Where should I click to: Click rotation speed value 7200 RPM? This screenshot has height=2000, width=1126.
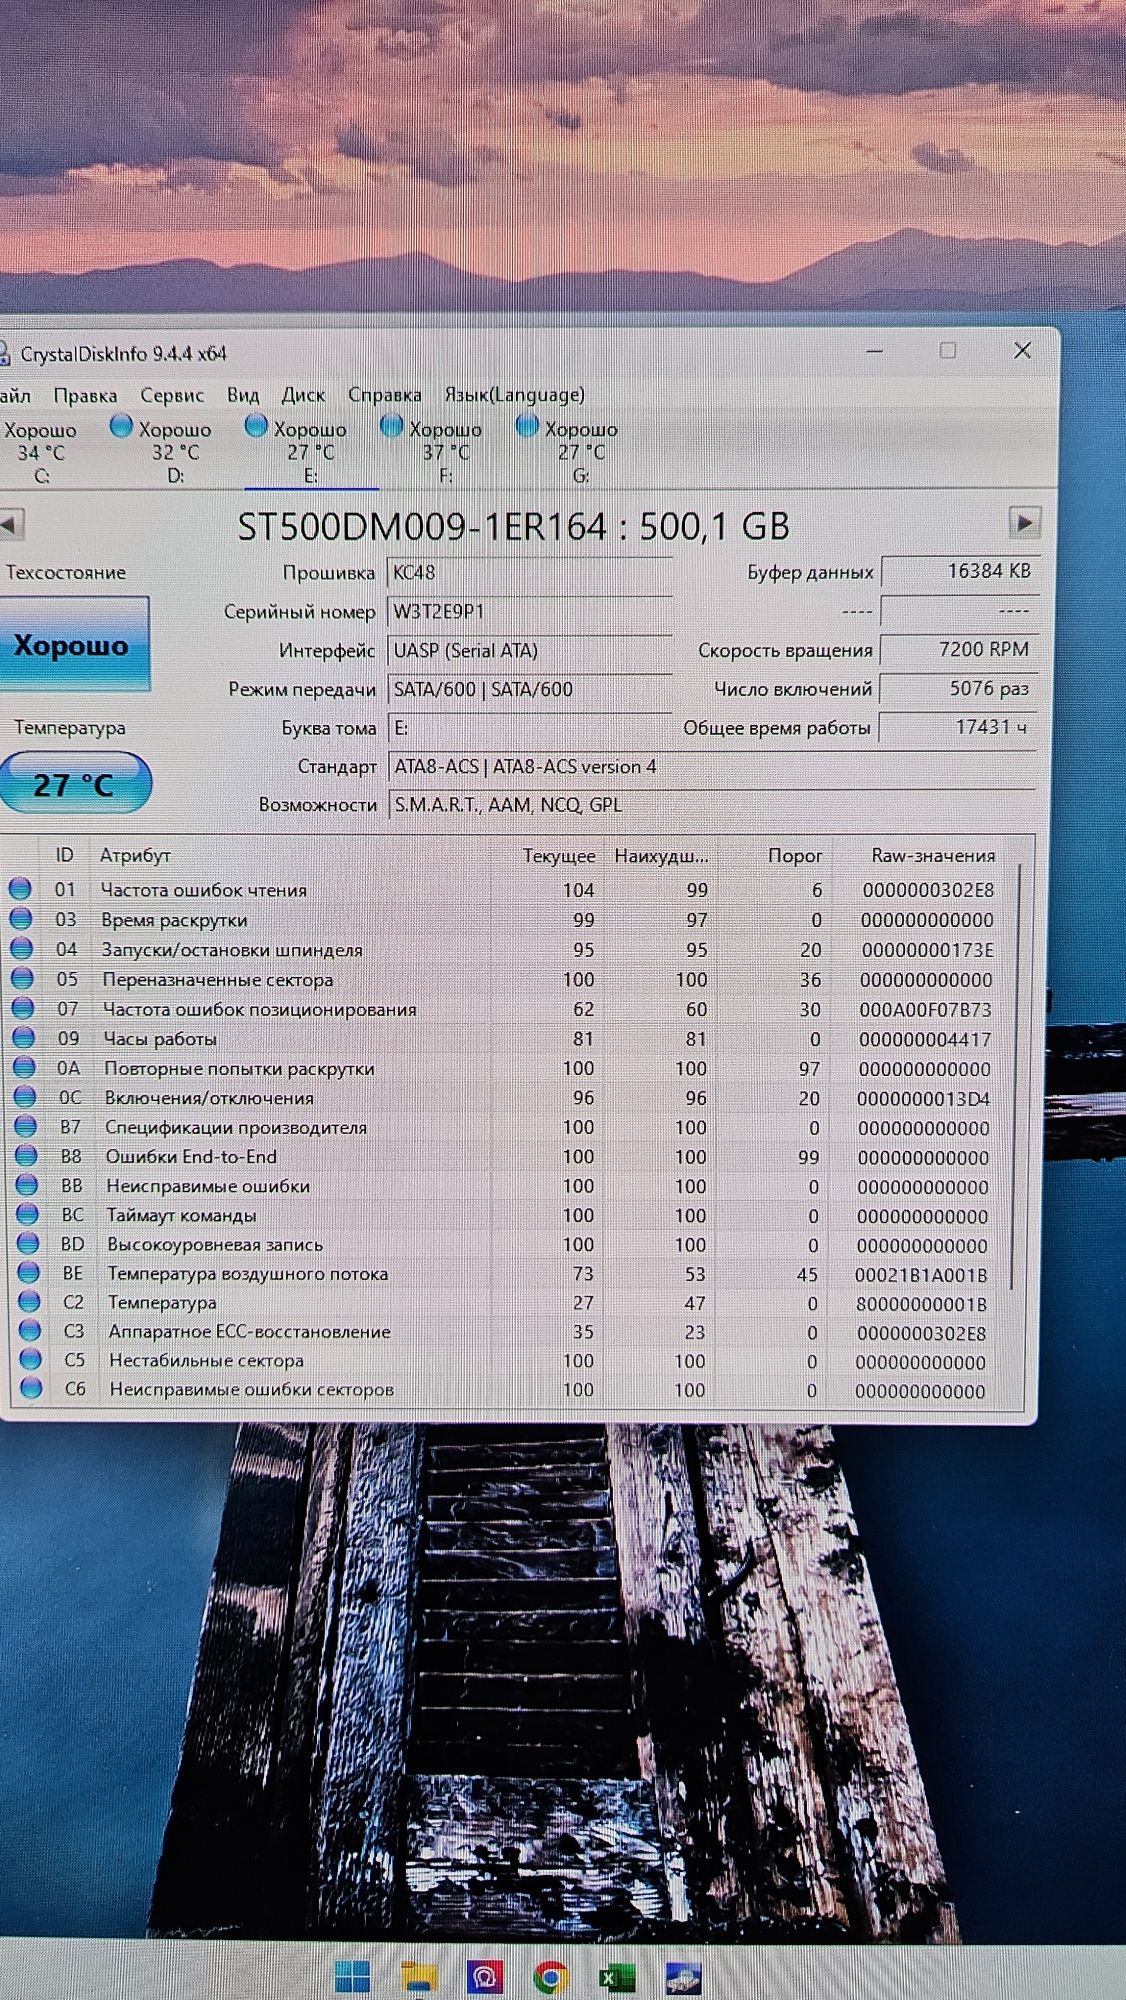pos(959,649)
